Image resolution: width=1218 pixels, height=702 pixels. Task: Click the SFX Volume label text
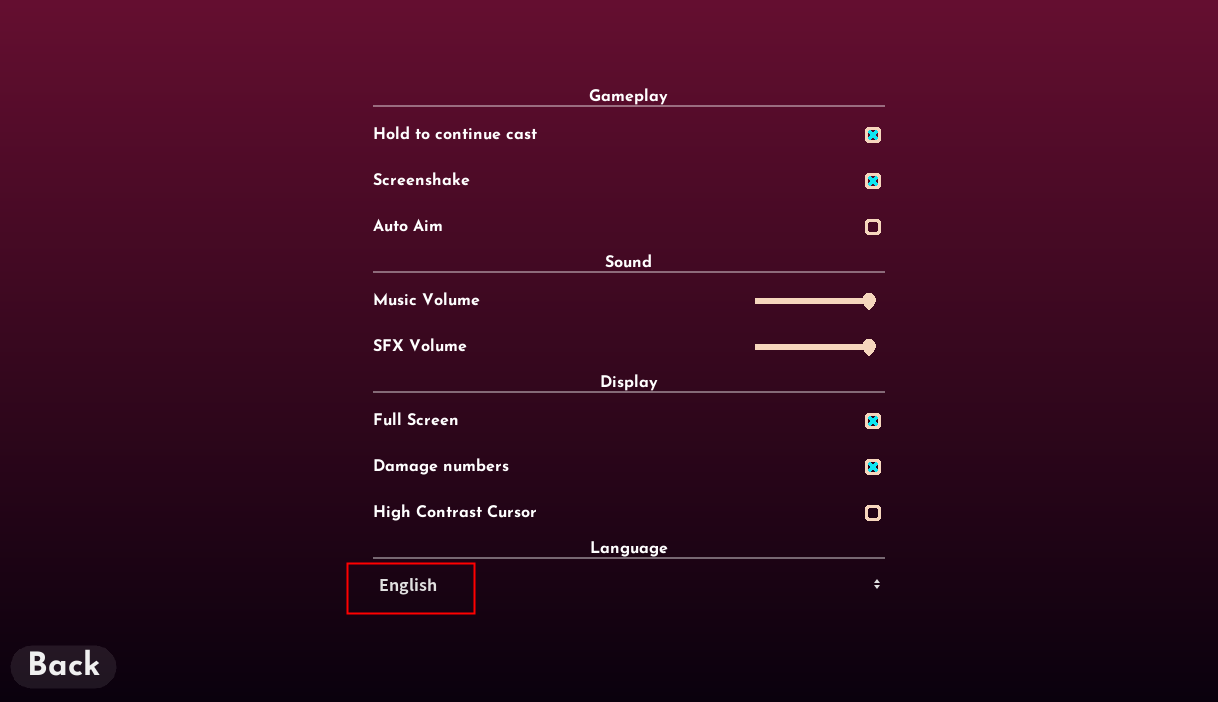(420, 346)
